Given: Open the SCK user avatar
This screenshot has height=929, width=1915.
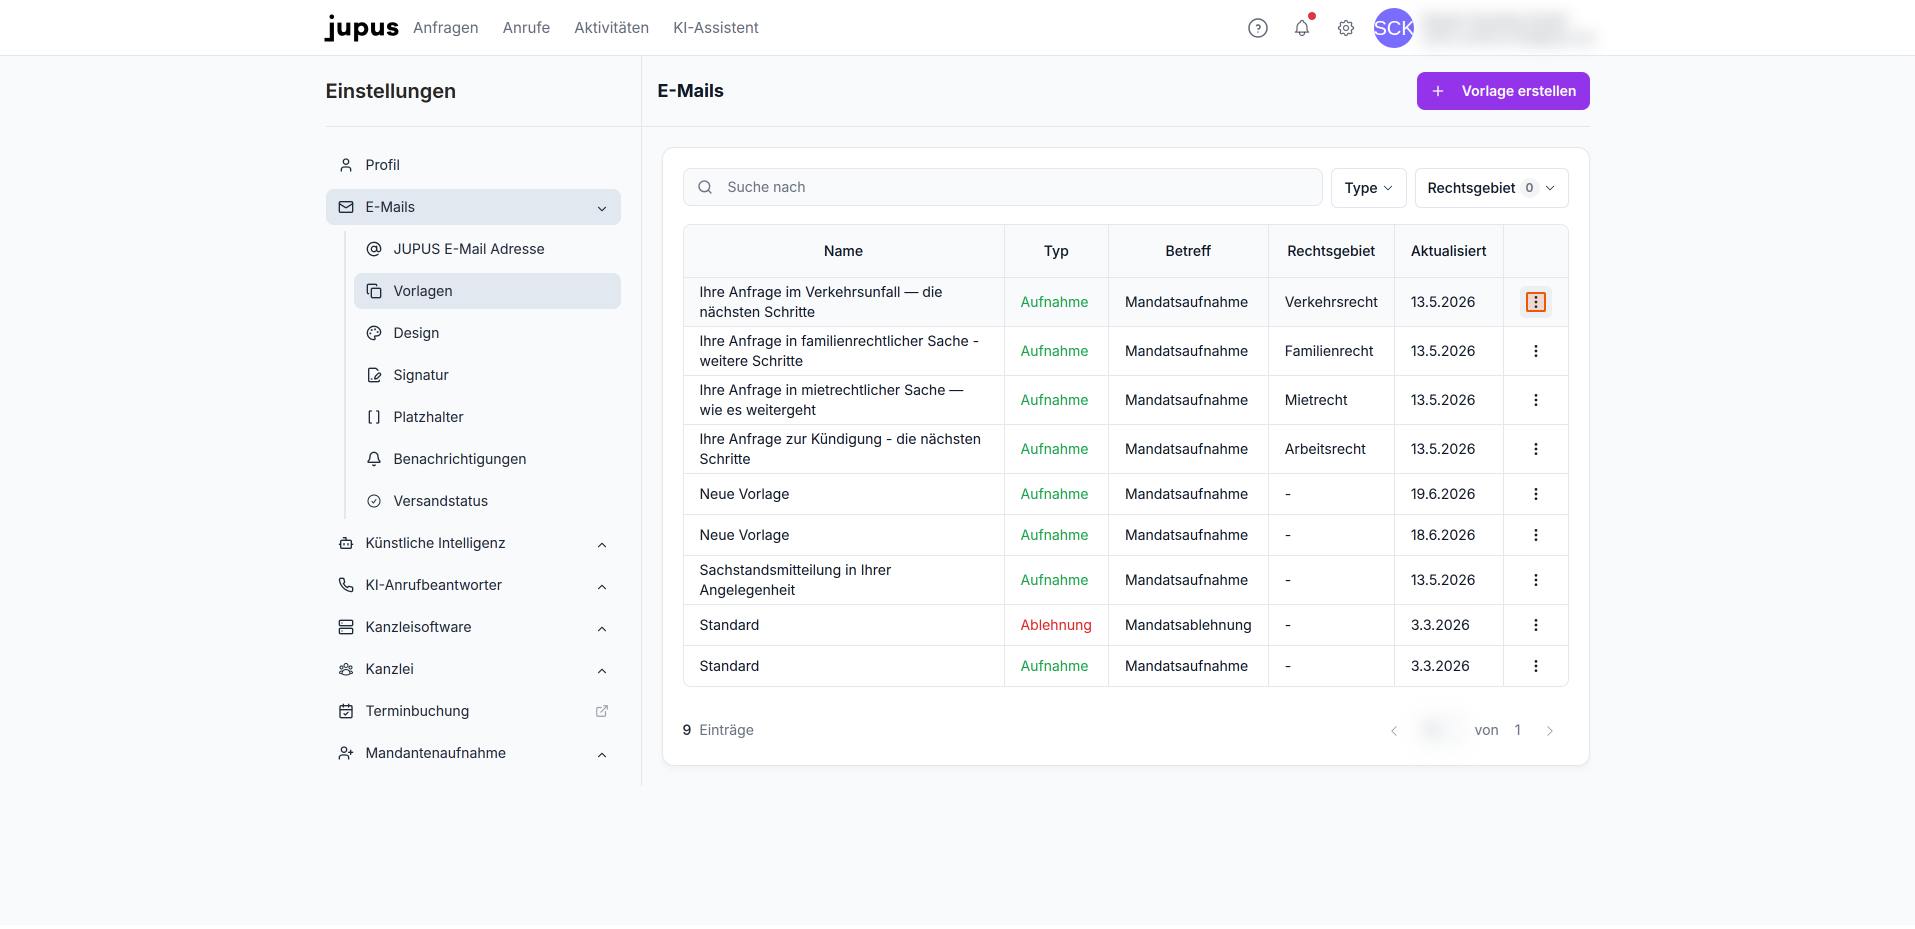Looking at the screenshot, I should [x=1393, y=28].
